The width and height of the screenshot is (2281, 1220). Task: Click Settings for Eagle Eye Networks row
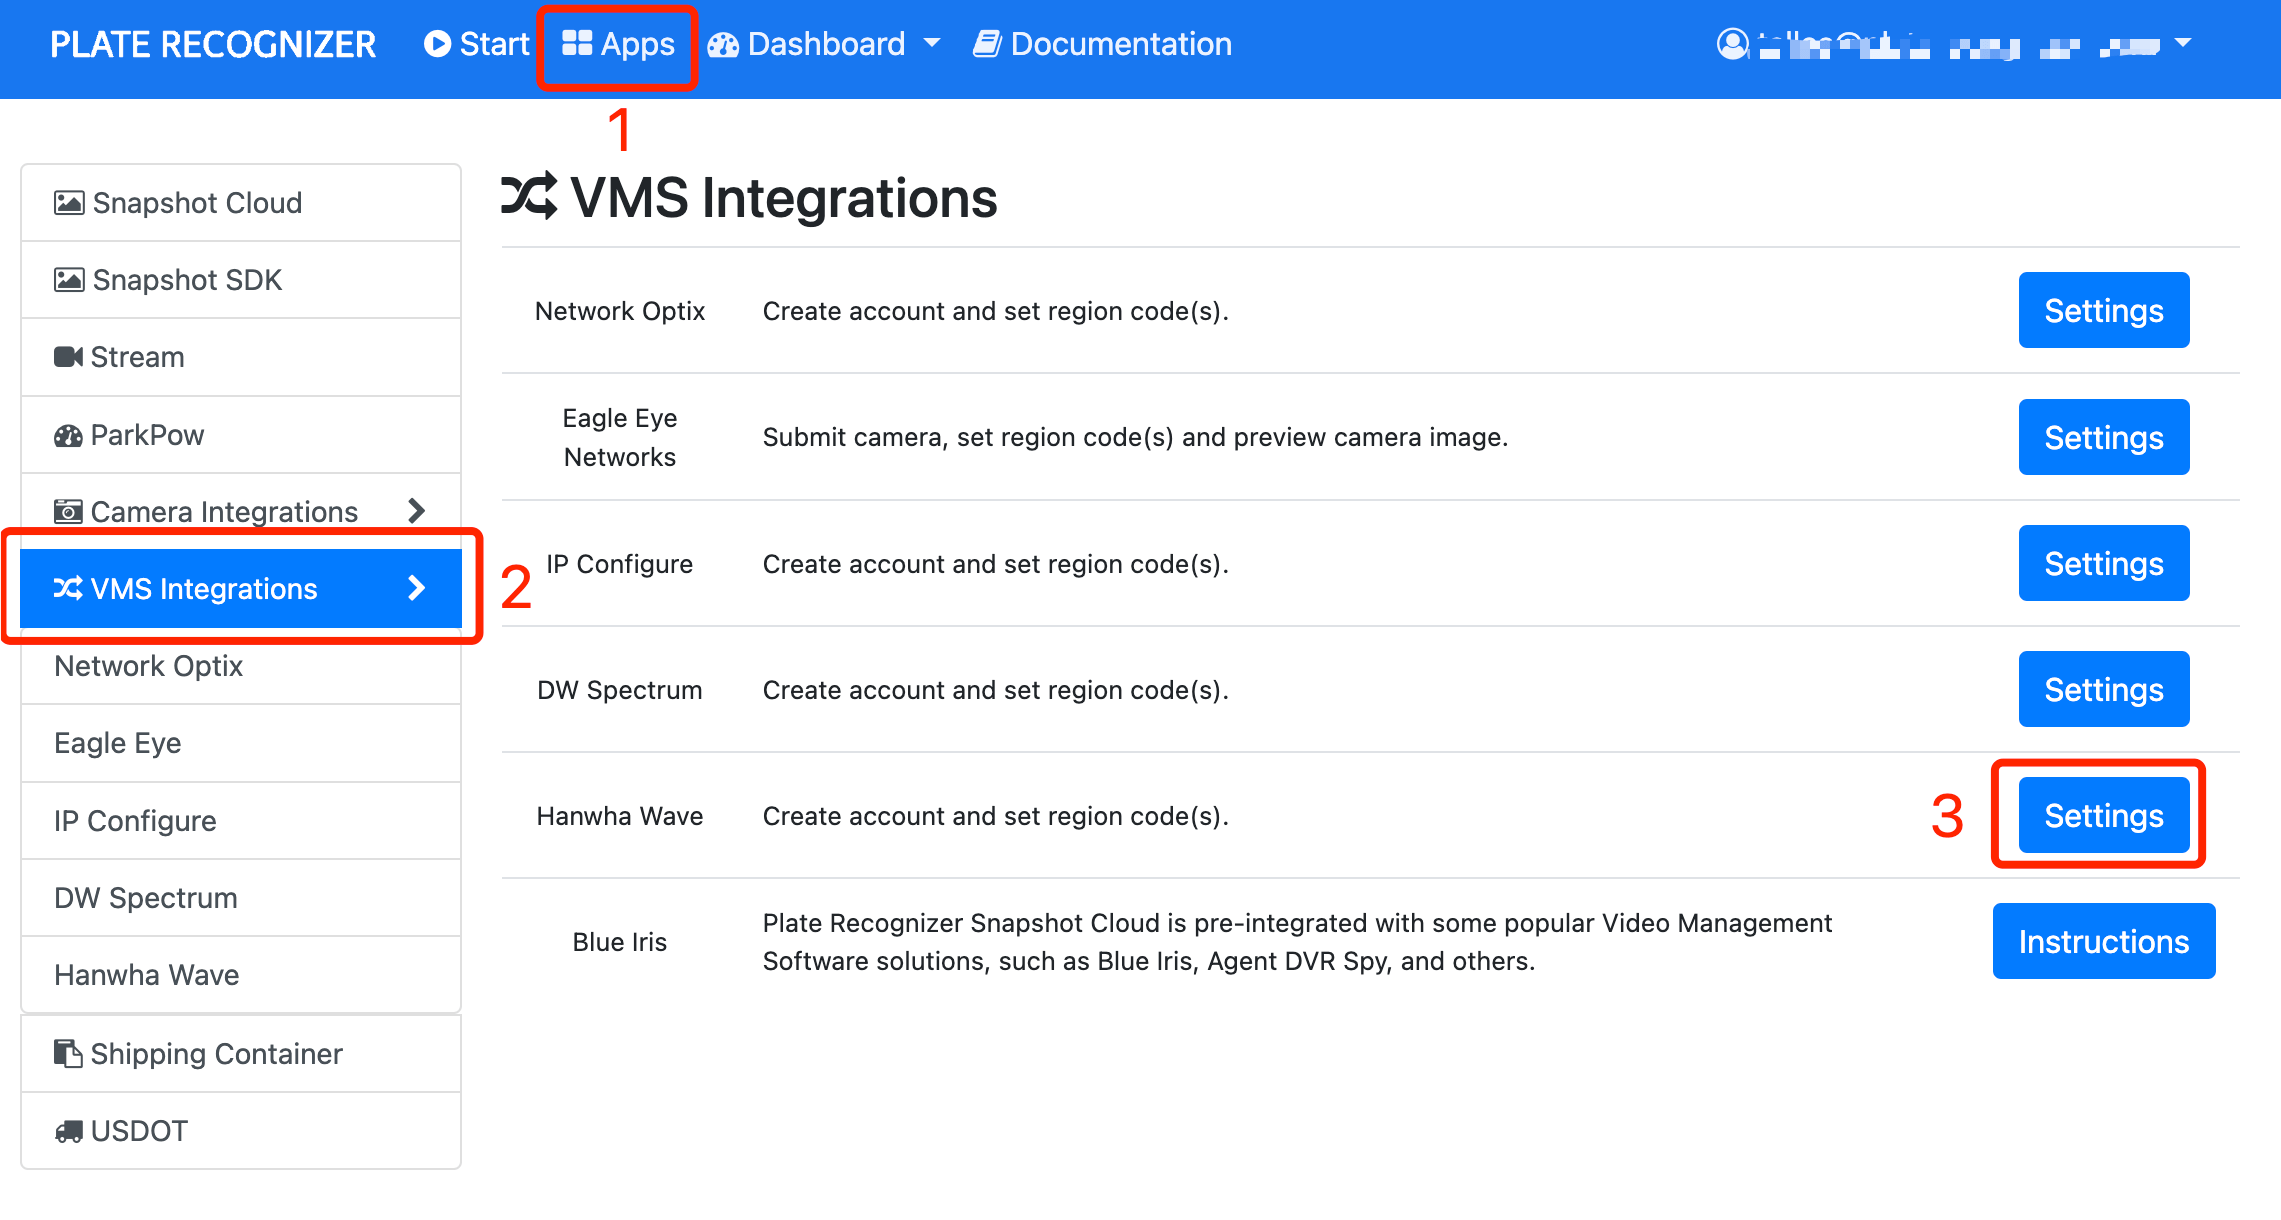tap(2104, 437)
